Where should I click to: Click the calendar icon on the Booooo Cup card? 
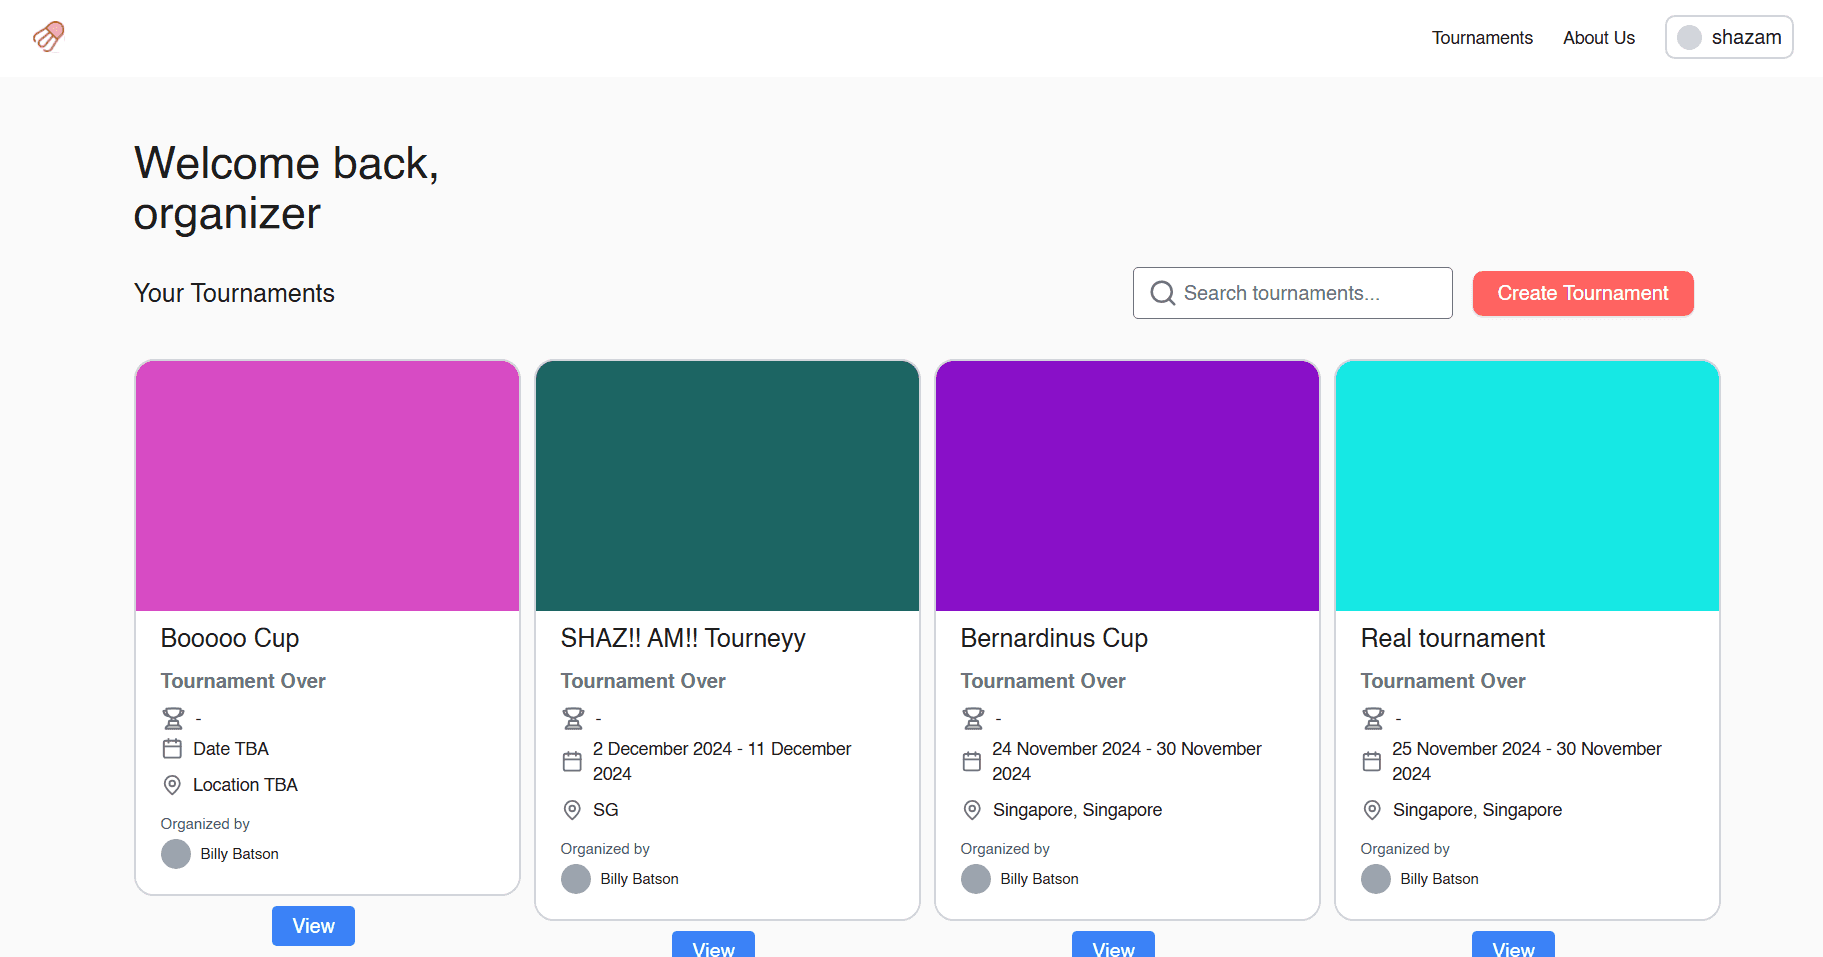point(172,748)
